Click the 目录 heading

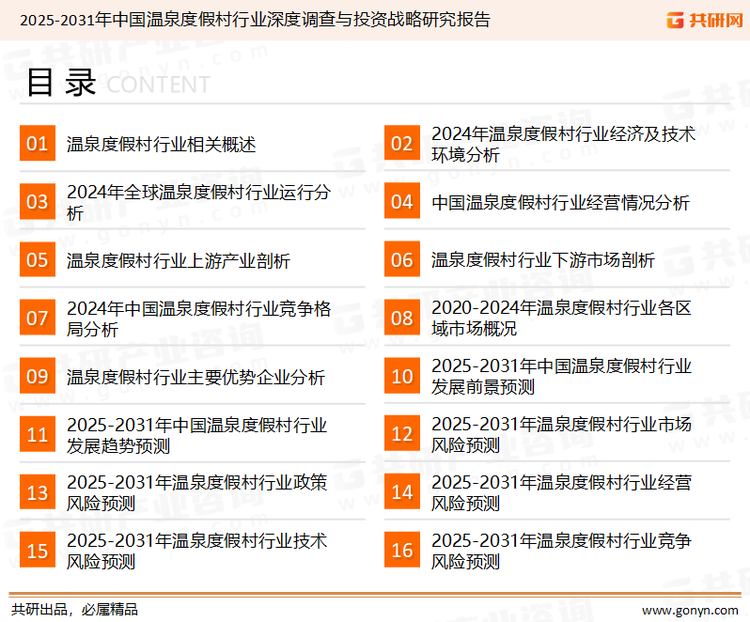[61, 82]
